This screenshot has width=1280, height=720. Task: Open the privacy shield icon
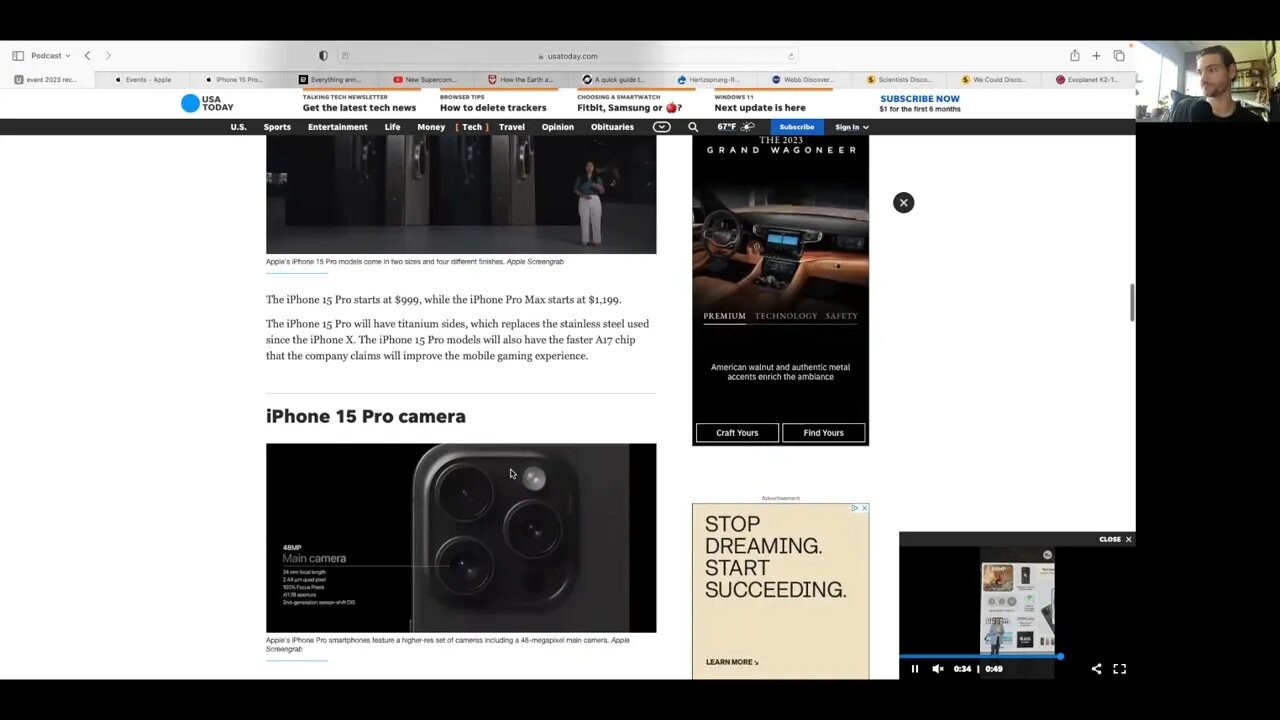click(x=323, y=56)
